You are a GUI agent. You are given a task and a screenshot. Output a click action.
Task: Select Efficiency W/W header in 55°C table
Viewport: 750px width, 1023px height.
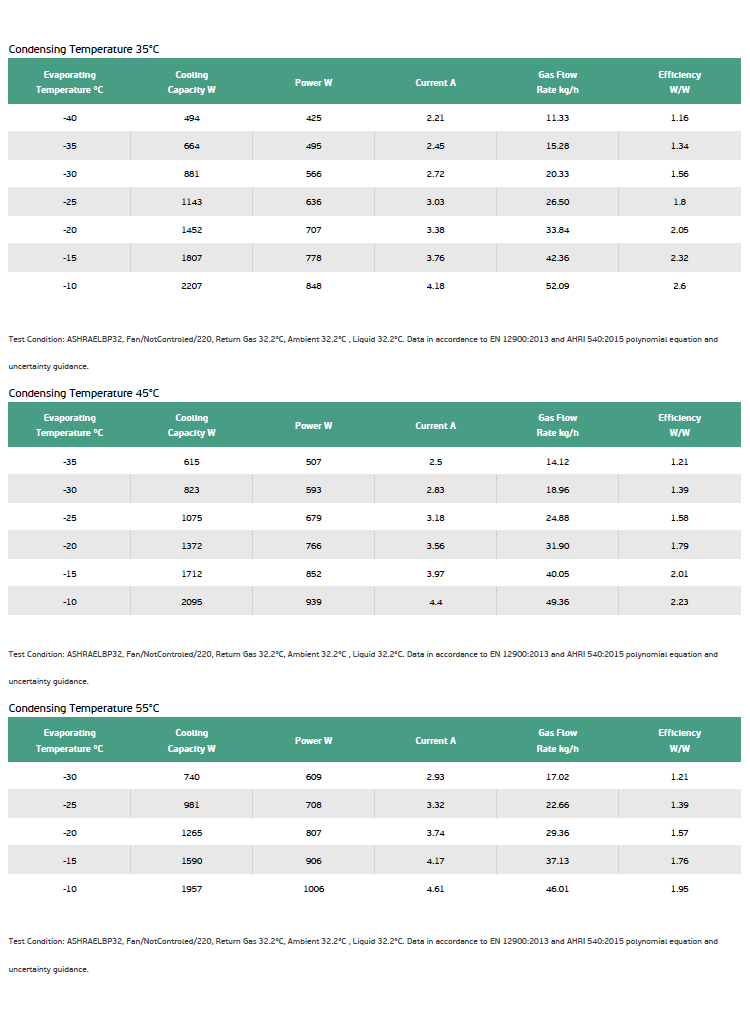[x=680, y=741]
